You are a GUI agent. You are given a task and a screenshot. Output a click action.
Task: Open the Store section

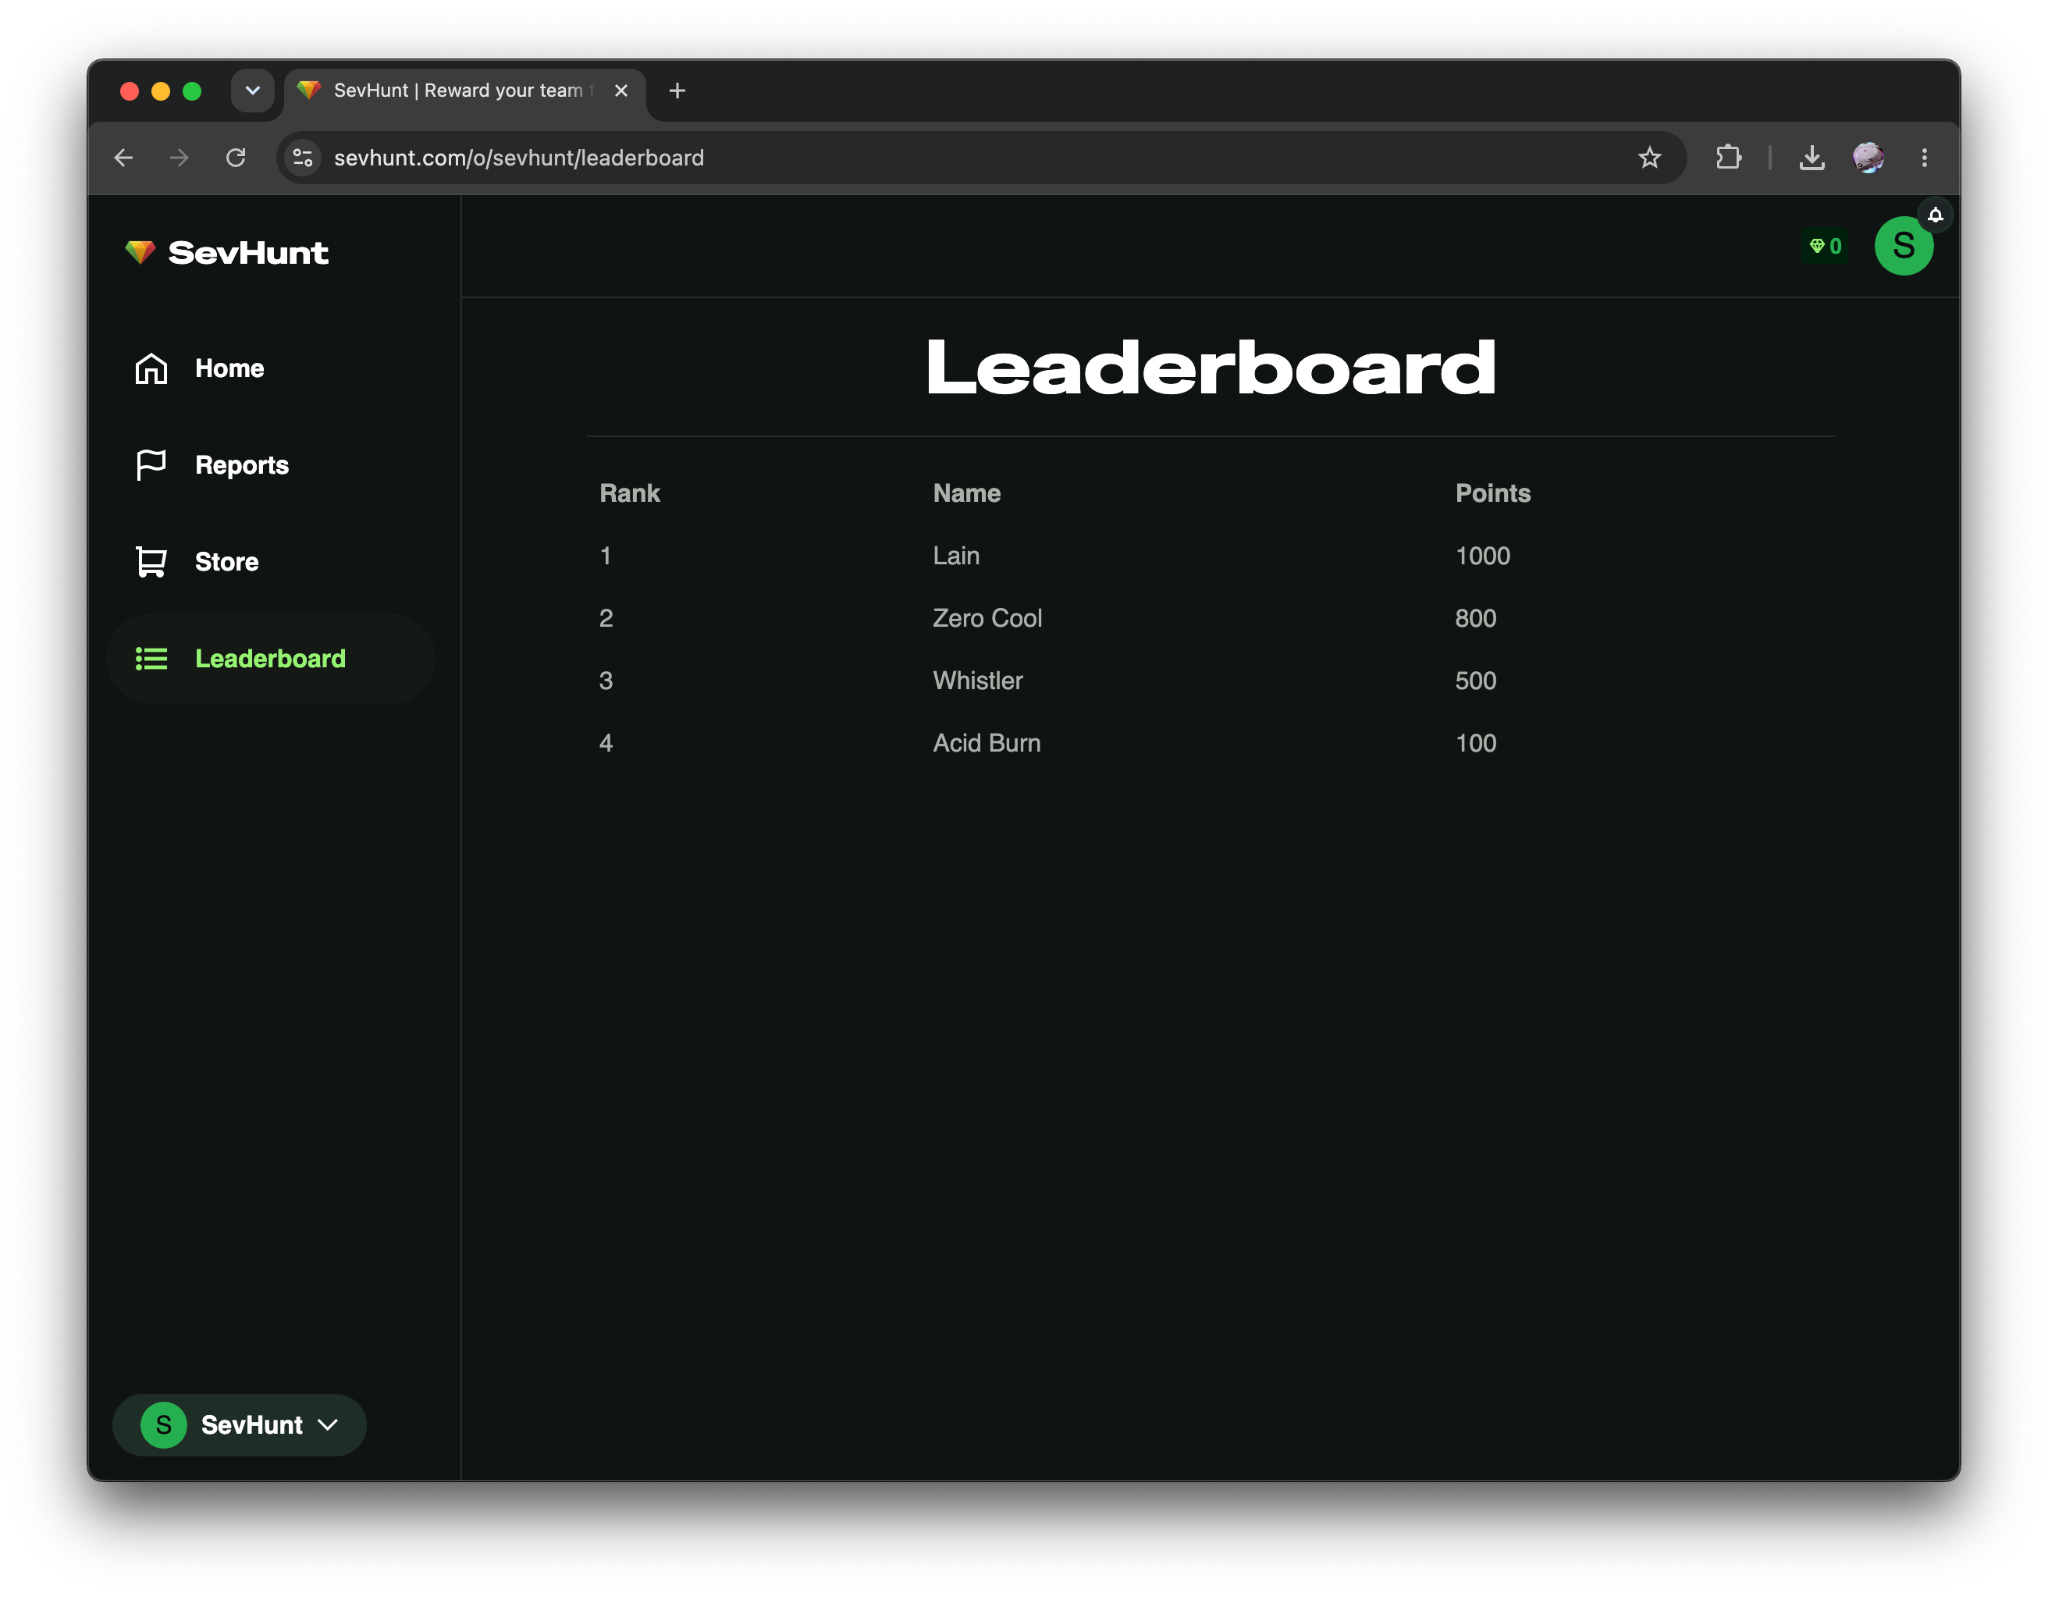click(x=270, y=562)
